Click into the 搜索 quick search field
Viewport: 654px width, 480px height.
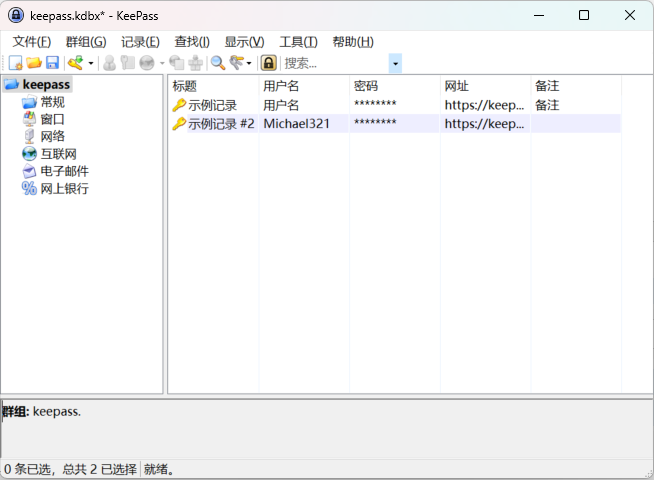click(x=336, y=63)
